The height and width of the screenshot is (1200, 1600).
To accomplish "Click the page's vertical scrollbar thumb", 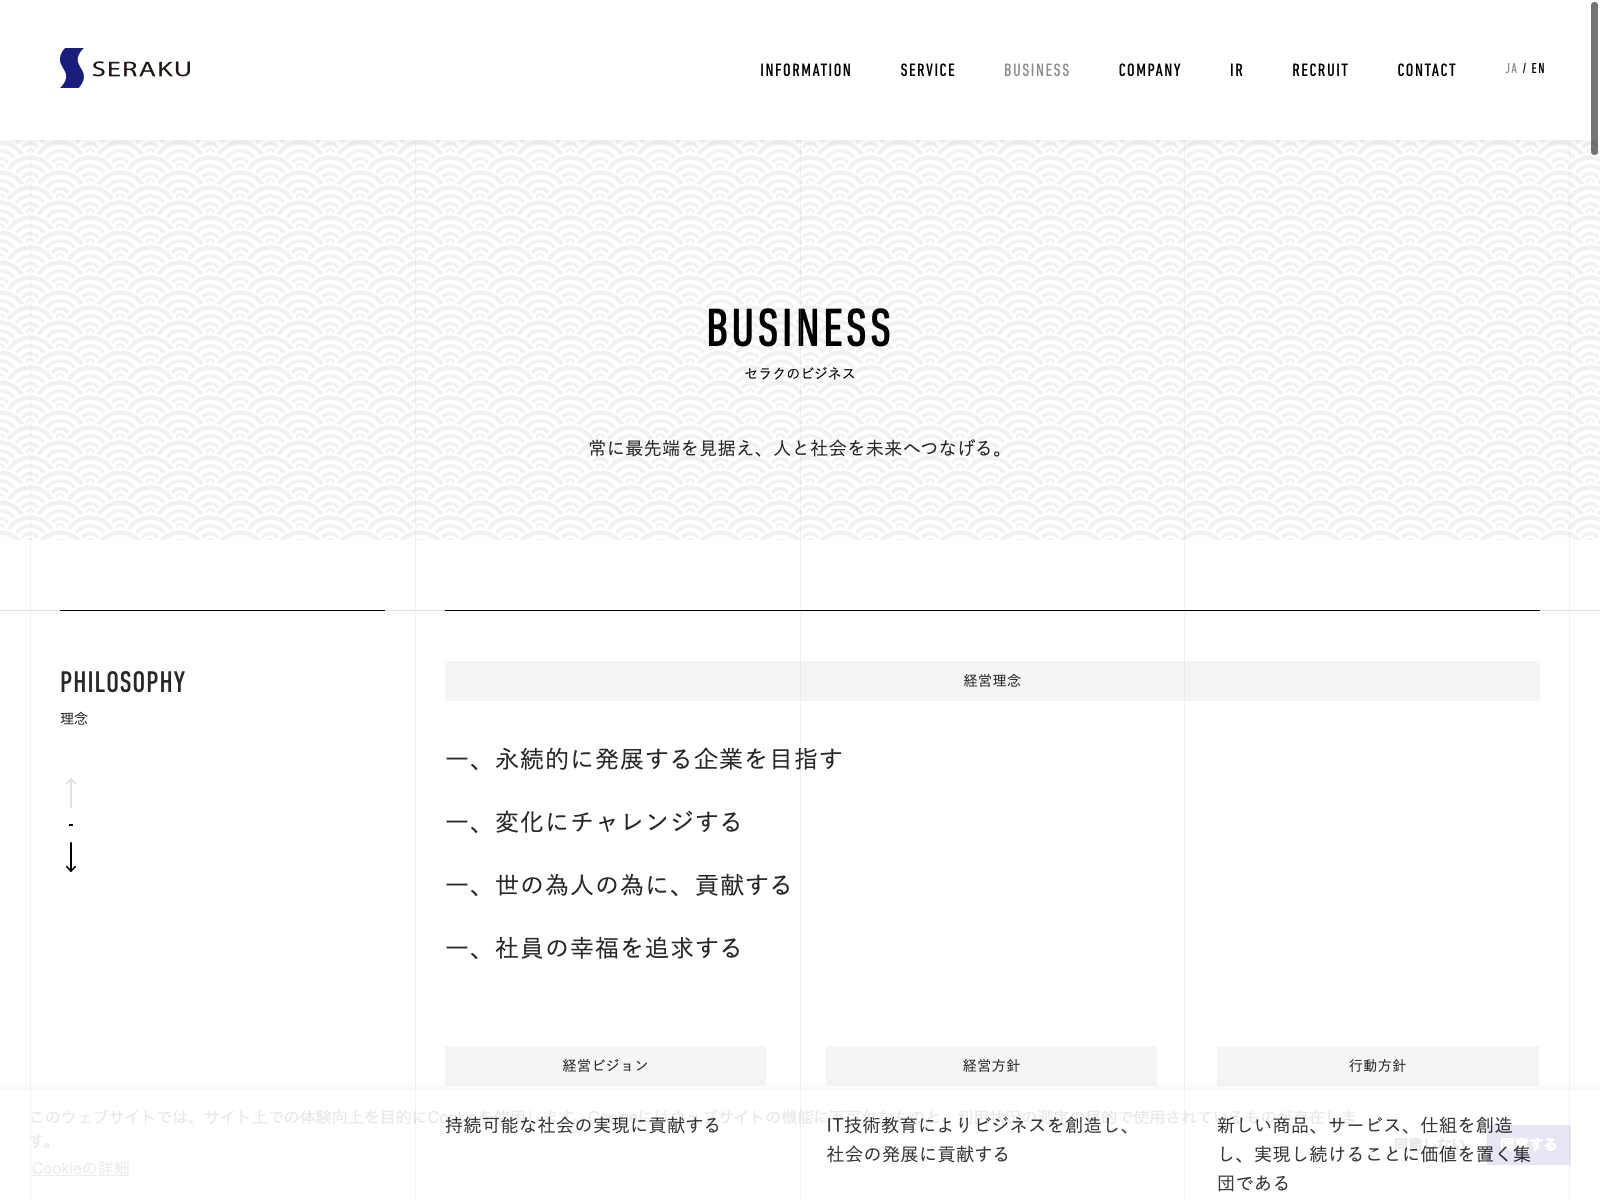I will (1594, 80).
